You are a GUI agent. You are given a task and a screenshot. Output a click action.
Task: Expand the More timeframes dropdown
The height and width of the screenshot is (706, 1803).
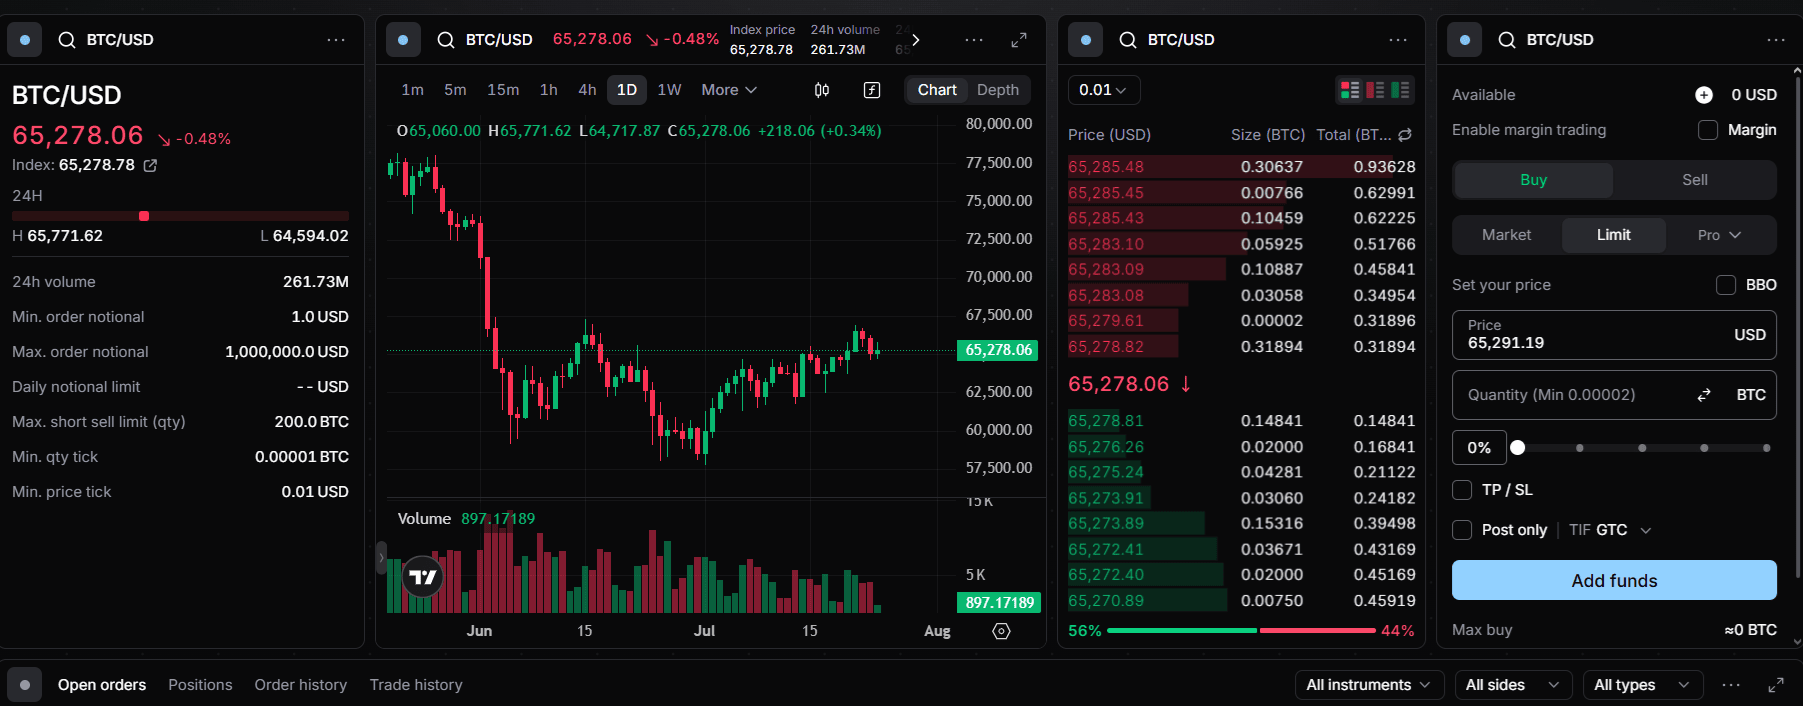click(729, 90)
